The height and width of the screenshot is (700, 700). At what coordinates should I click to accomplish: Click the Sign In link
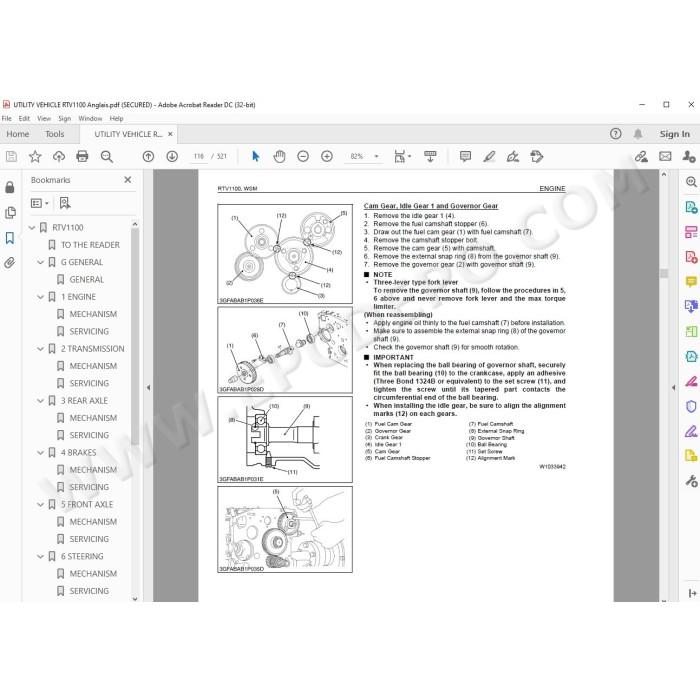675,134
